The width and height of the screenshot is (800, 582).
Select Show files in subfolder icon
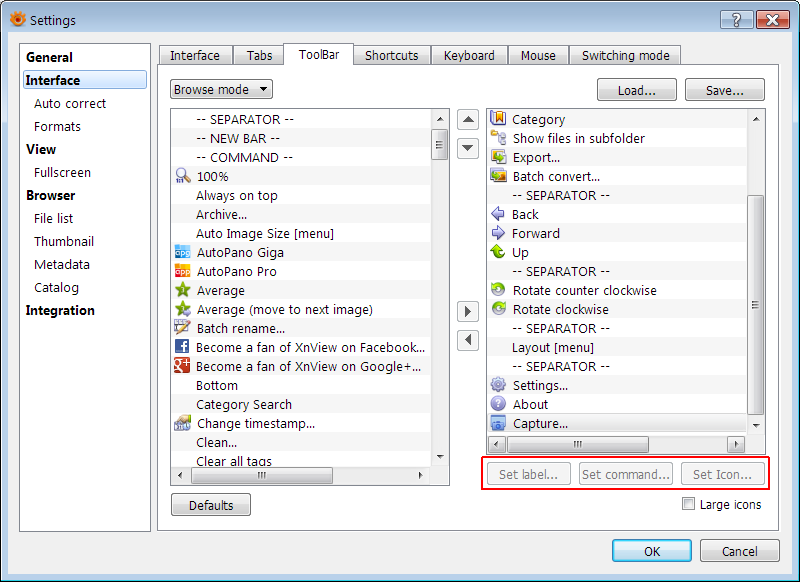click(498, 138)
